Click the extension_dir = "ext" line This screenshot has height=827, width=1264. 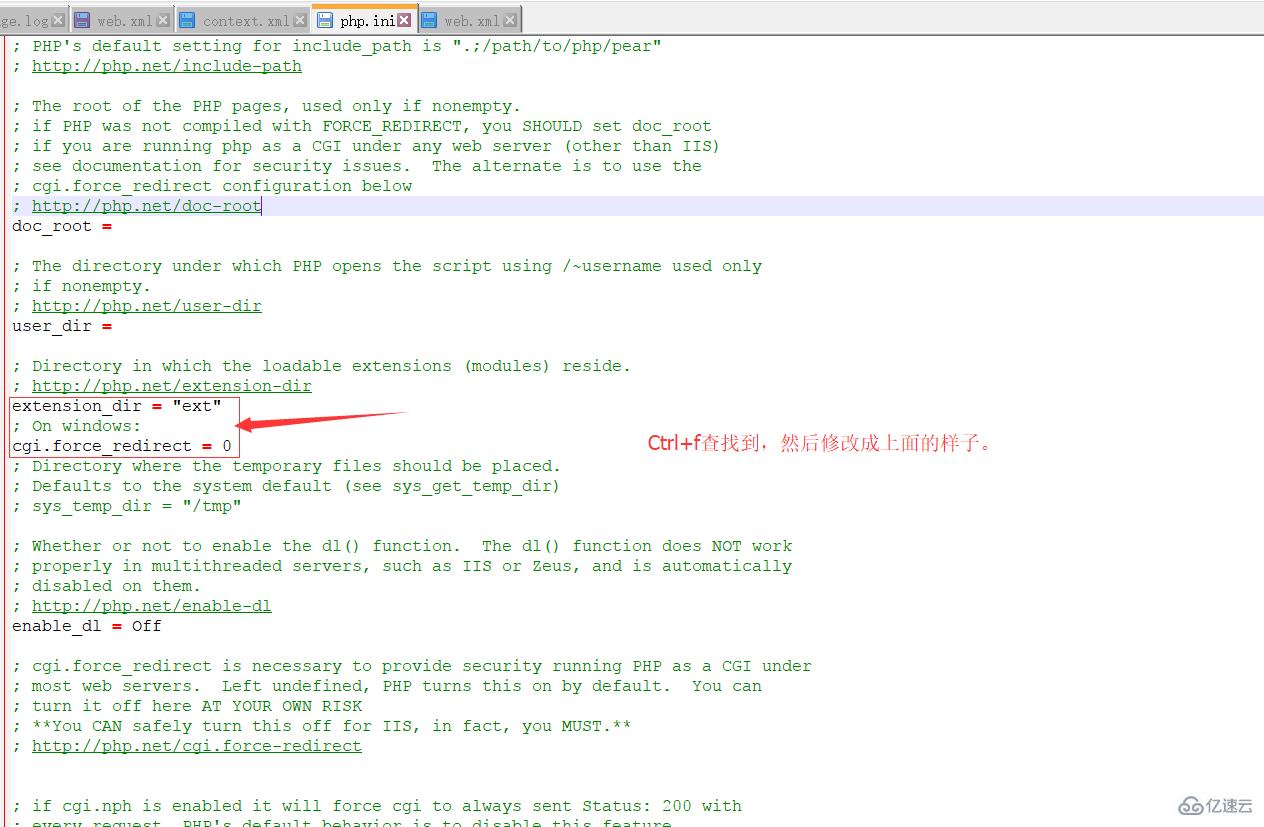point(117,406)
